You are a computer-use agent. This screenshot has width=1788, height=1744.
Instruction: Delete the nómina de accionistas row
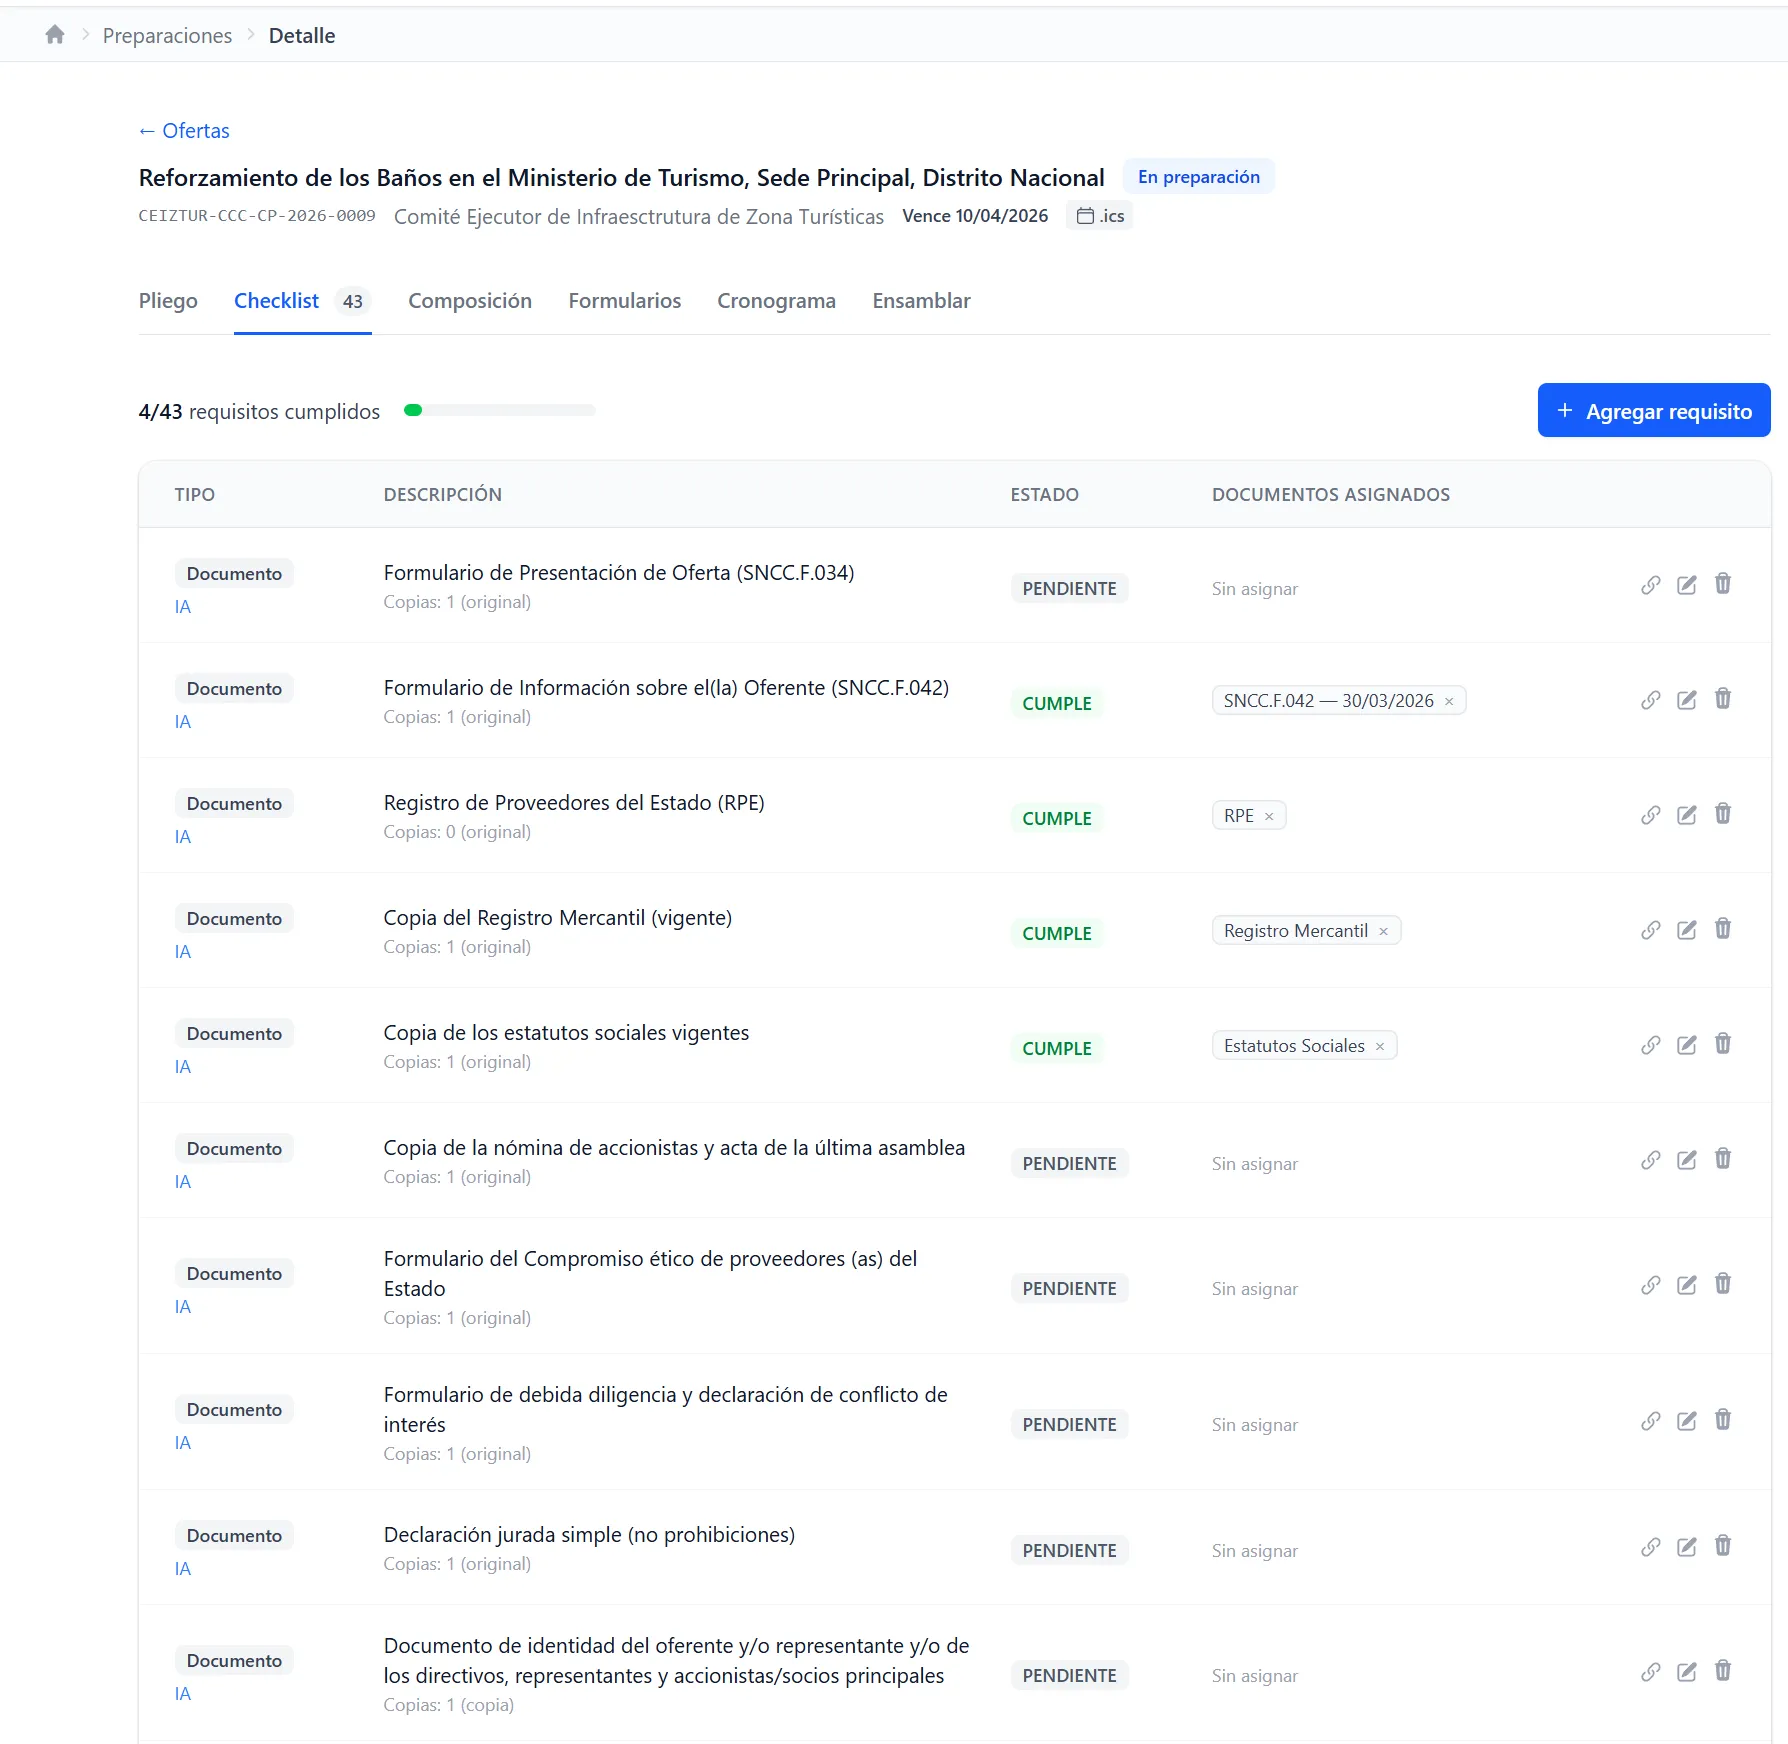(x=1723, y=1159)
